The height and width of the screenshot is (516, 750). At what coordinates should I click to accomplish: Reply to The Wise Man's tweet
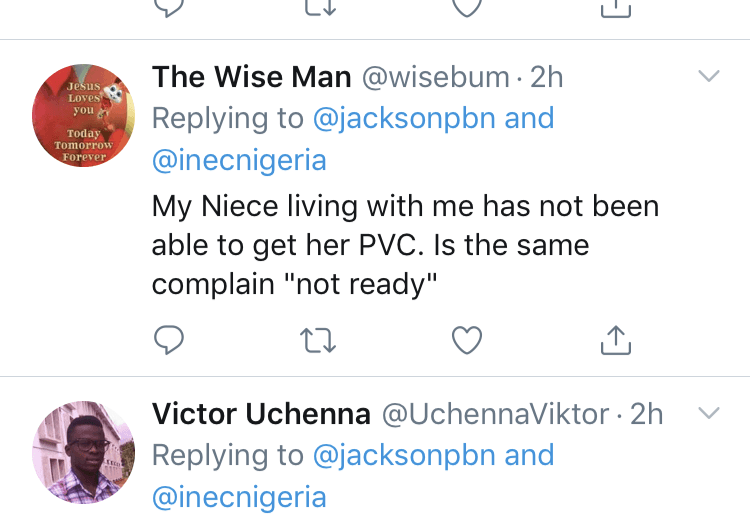coord(169,340)
